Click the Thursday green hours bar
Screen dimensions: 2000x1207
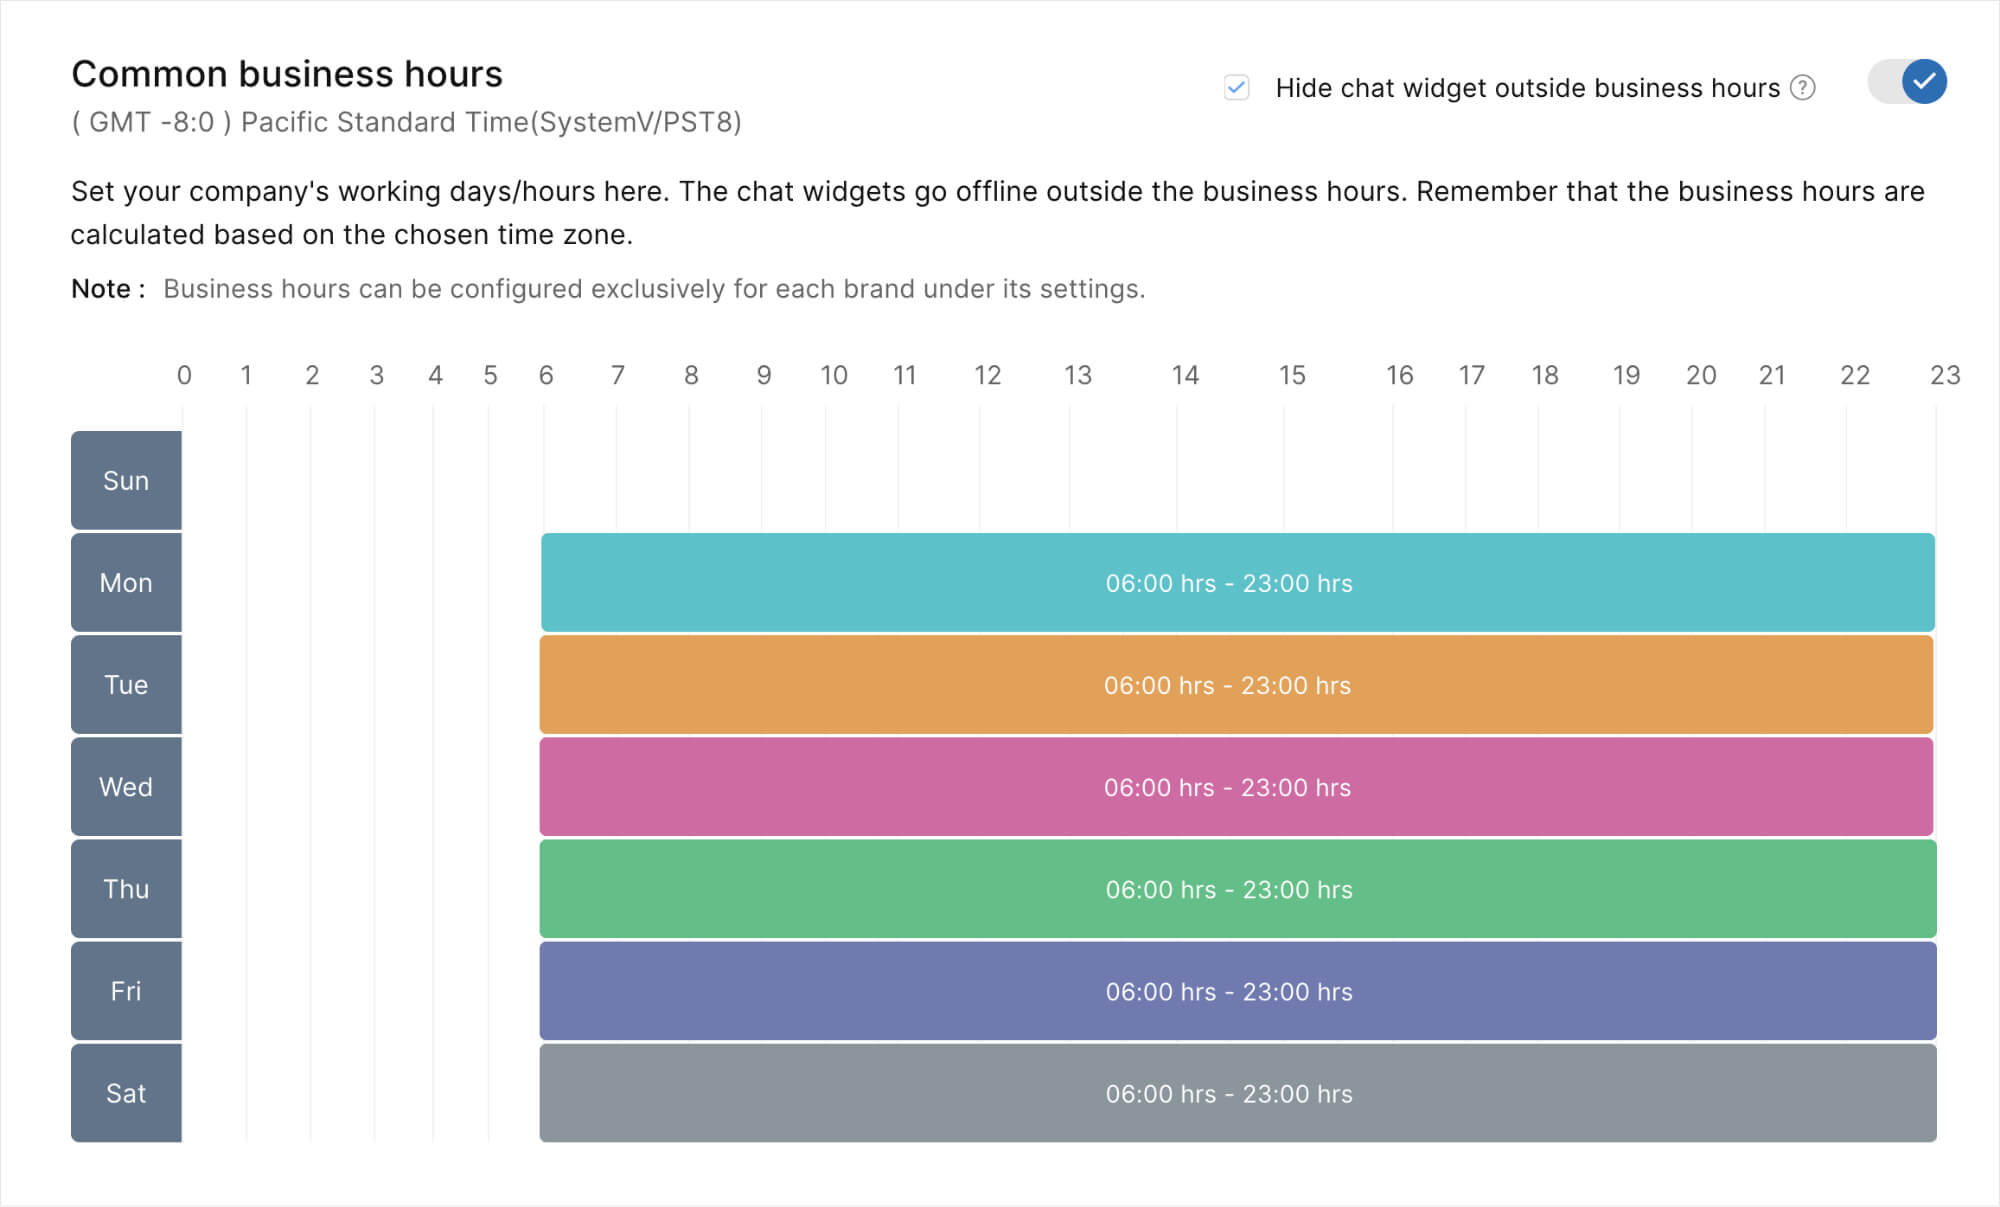[x=1229, y=888]
